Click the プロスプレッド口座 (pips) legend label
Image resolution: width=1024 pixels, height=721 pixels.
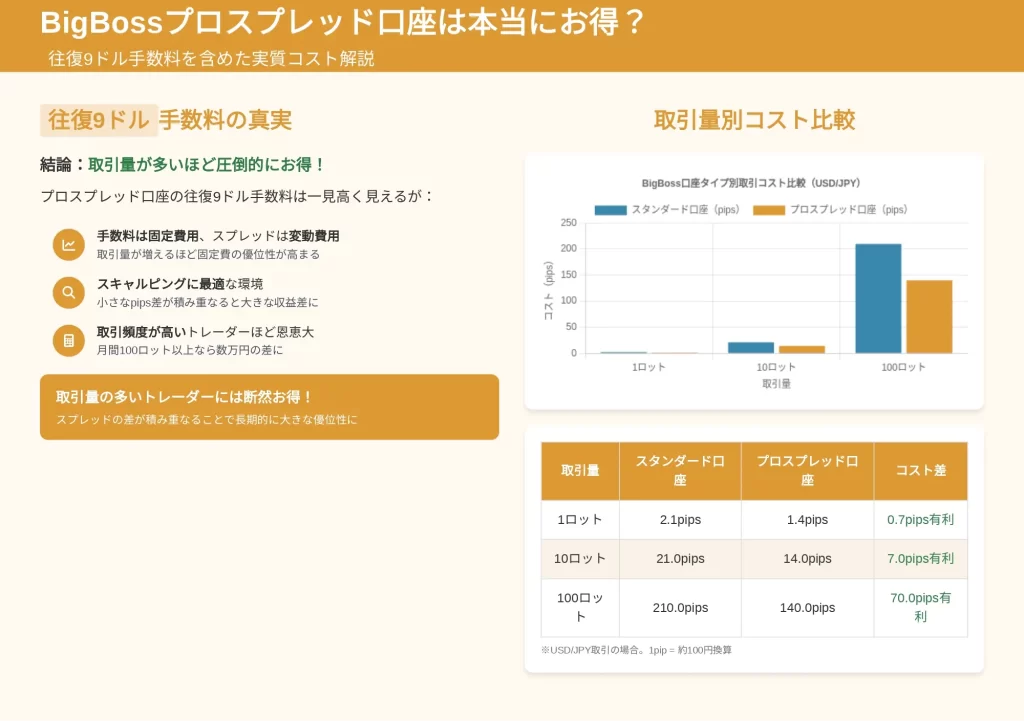click(x=848, y=210)
